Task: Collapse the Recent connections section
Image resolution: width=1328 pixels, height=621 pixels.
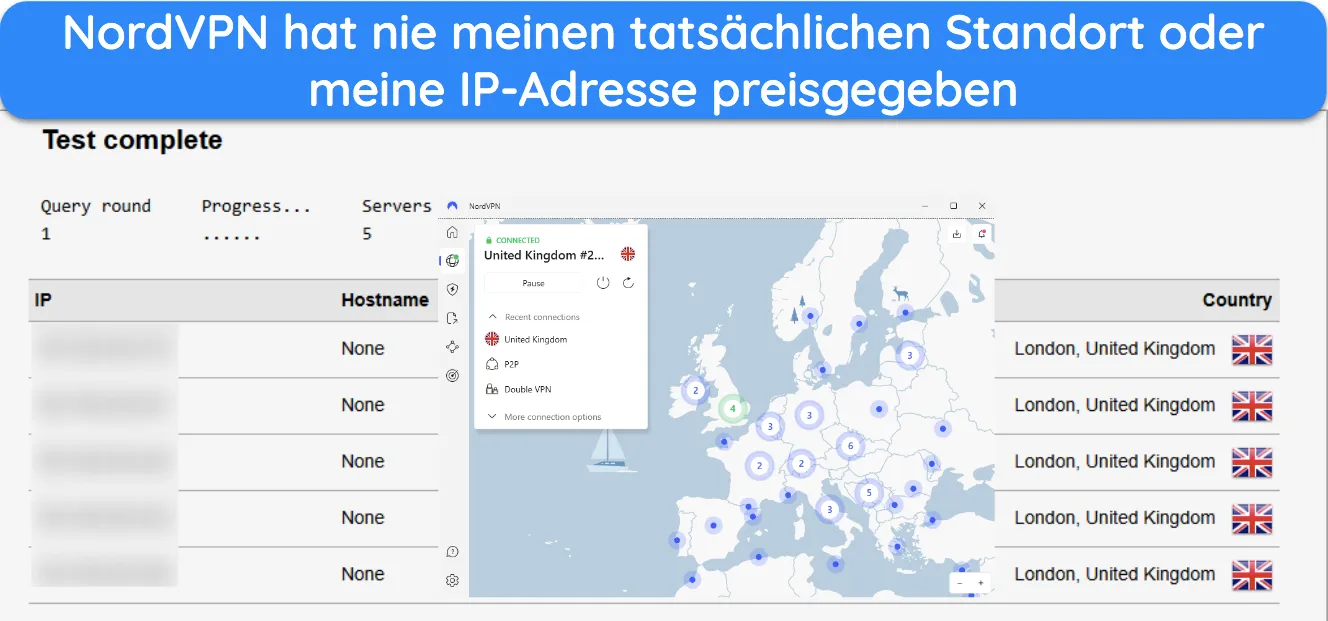Action: [x=534, y=317]
